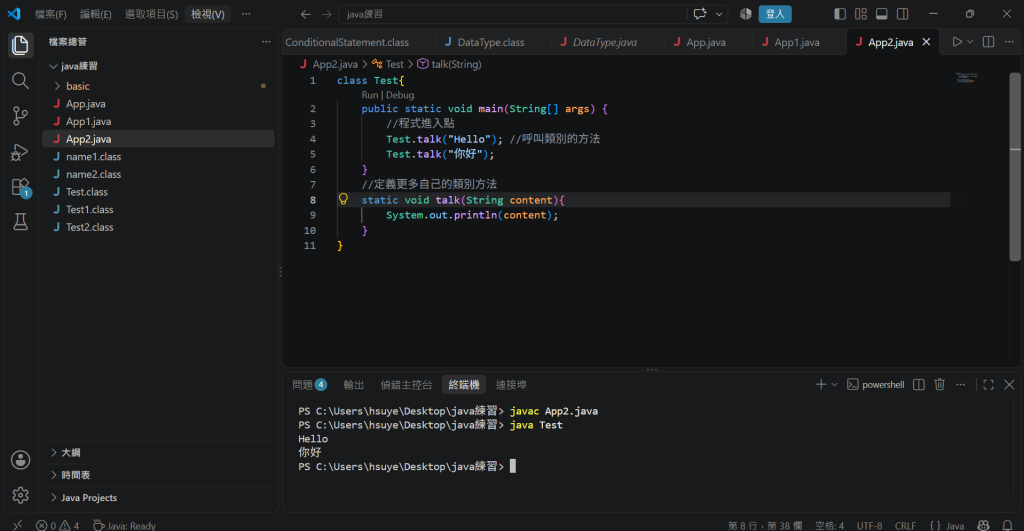Switch to the 偵錯主控台 debug console tab
This screenshot has width=1024, height=531.
coord(406,385)
